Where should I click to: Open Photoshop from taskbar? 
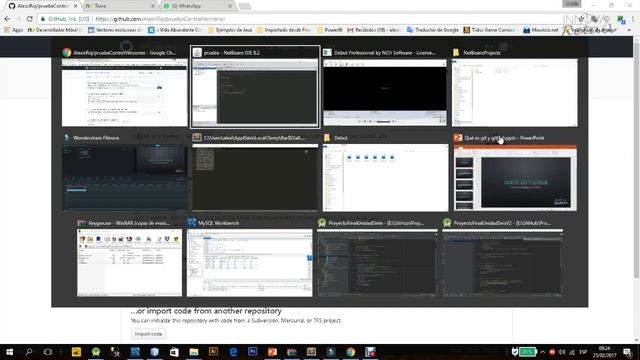[253, 352]
